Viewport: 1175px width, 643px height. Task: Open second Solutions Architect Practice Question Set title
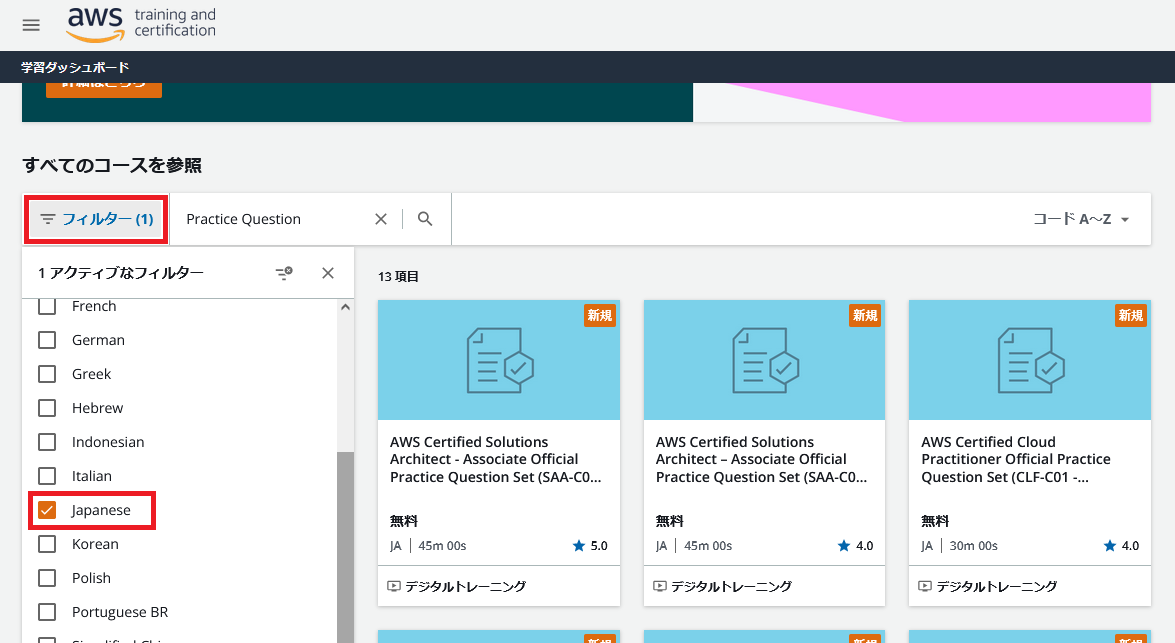(x=761, y=459)
